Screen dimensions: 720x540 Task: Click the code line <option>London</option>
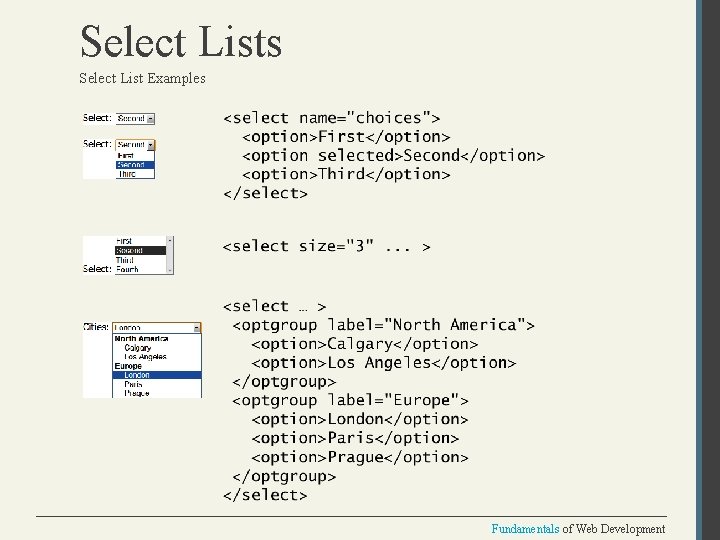pyautogui.click(x=360, y=419)
